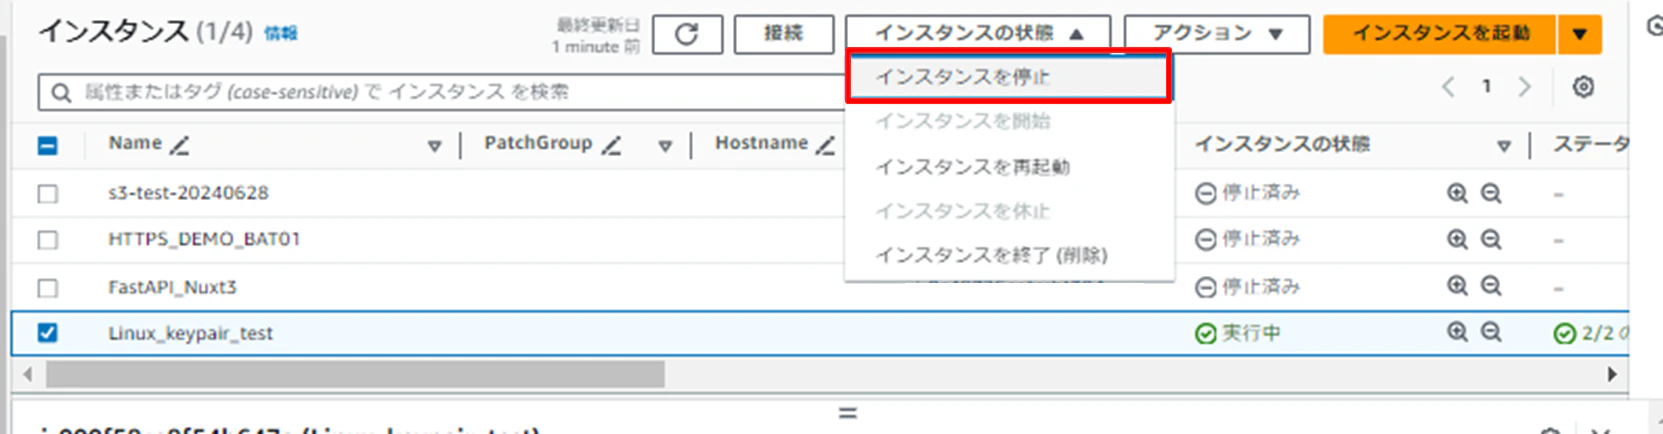Image resolution: width=1663 pixels, height=434 pixels.
Task: Click instance name HTTPS_DEMO_BAT01
Action: (x=204, y=239)
